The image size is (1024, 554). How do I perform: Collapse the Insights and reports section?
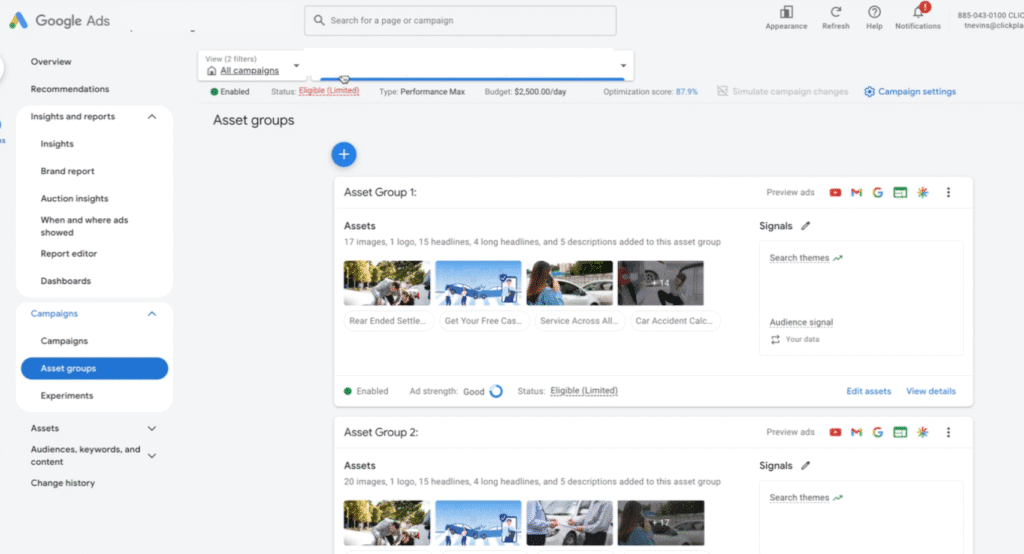point(152,117)
